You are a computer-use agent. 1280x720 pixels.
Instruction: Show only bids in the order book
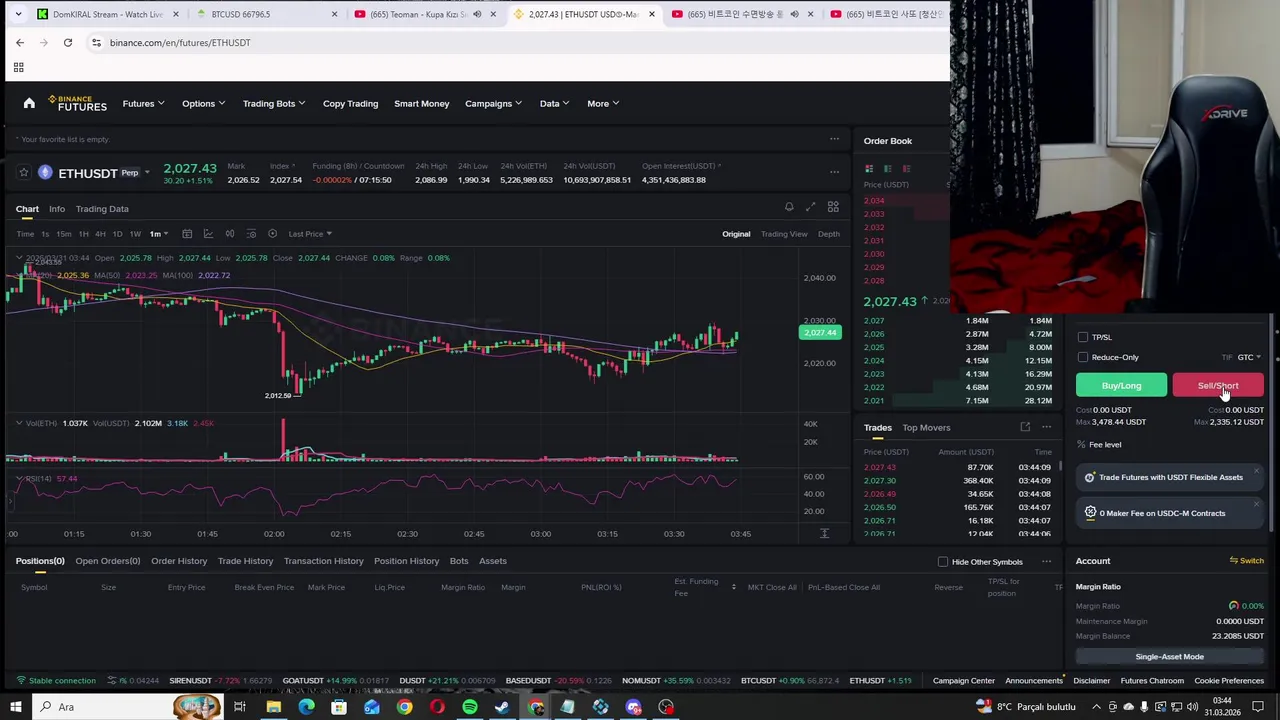888,168
